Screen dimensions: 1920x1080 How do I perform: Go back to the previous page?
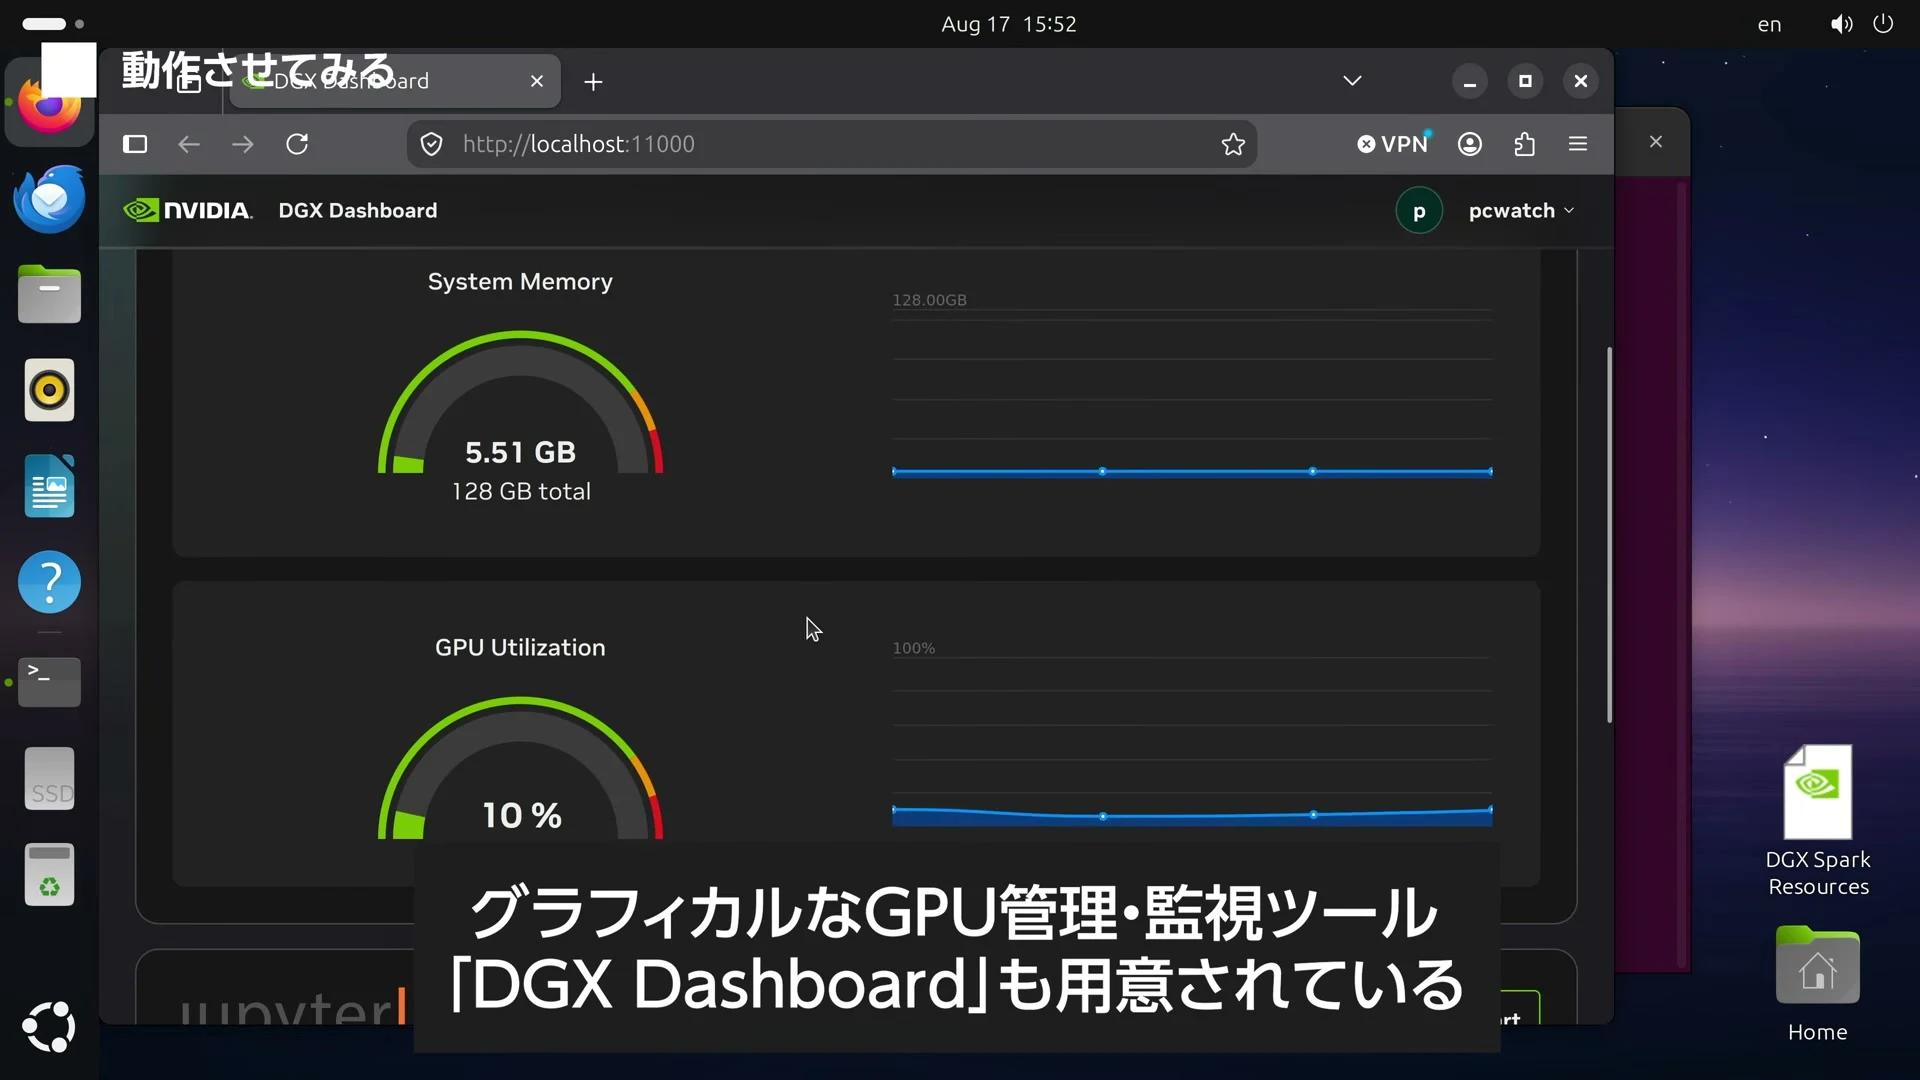[189, 144]
